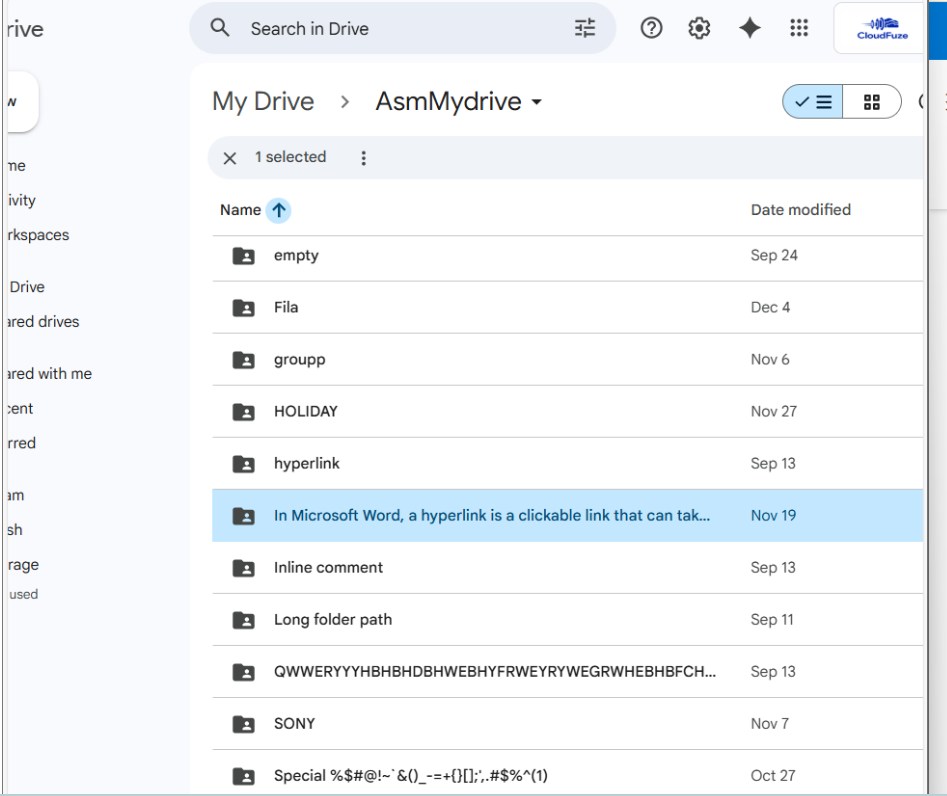Open the Google apps launcher grid
The width and height of the screenshot is (947, 796).
pos(798,28)
